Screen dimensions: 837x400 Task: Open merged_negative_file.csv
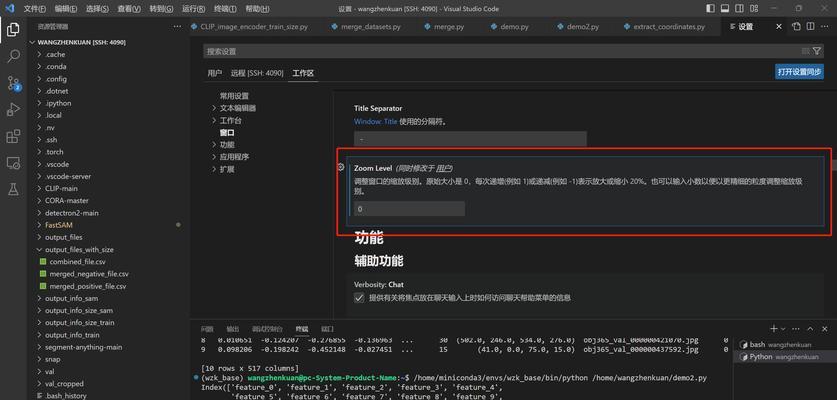pyautogui.click(x=89, y=274)
